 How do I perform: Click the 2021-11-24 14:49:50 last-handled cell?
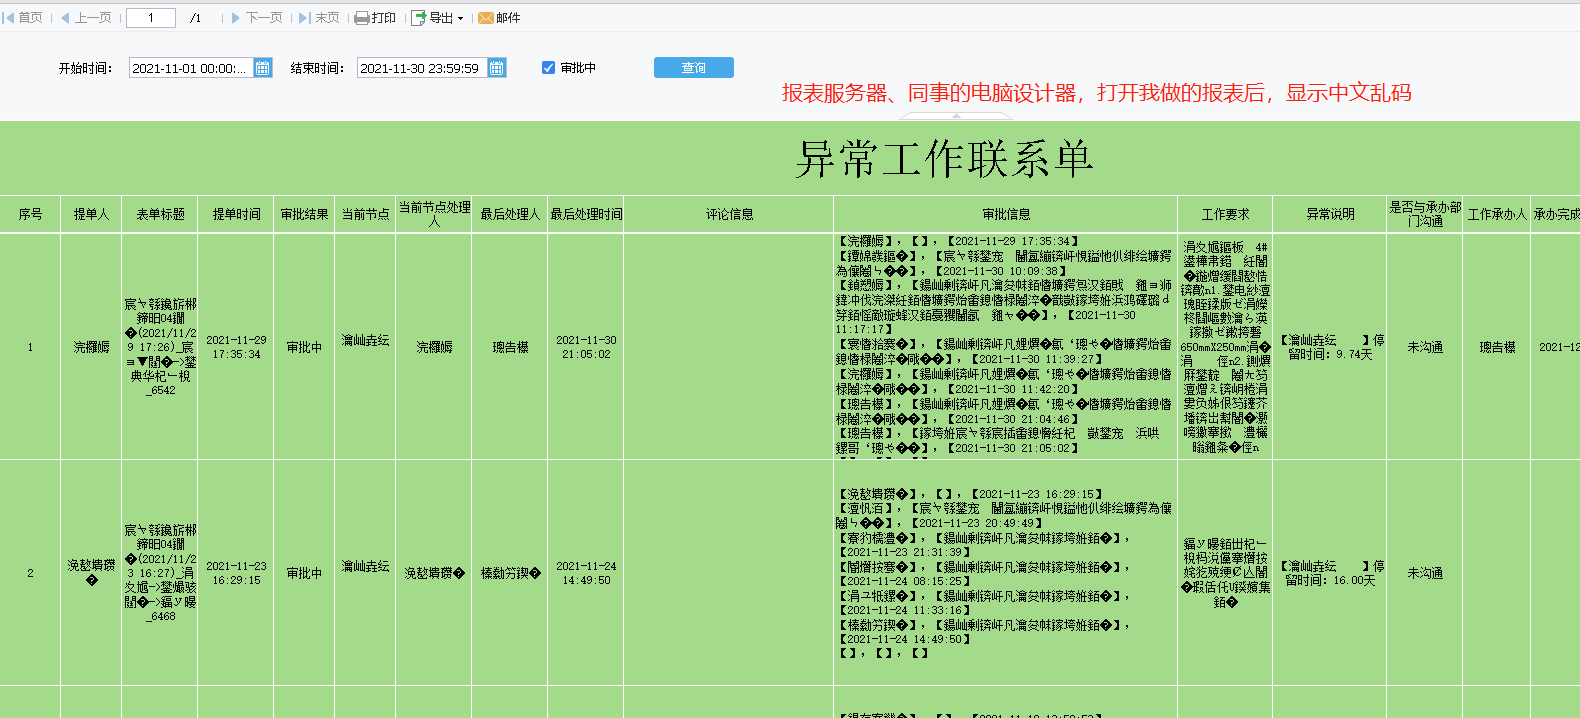click(586, 573)
